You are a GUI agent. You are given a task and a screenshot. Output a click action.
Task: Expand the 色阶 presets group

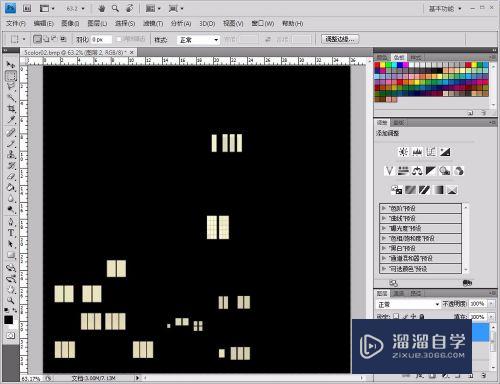pyautogui.click(x=383, y=208)
